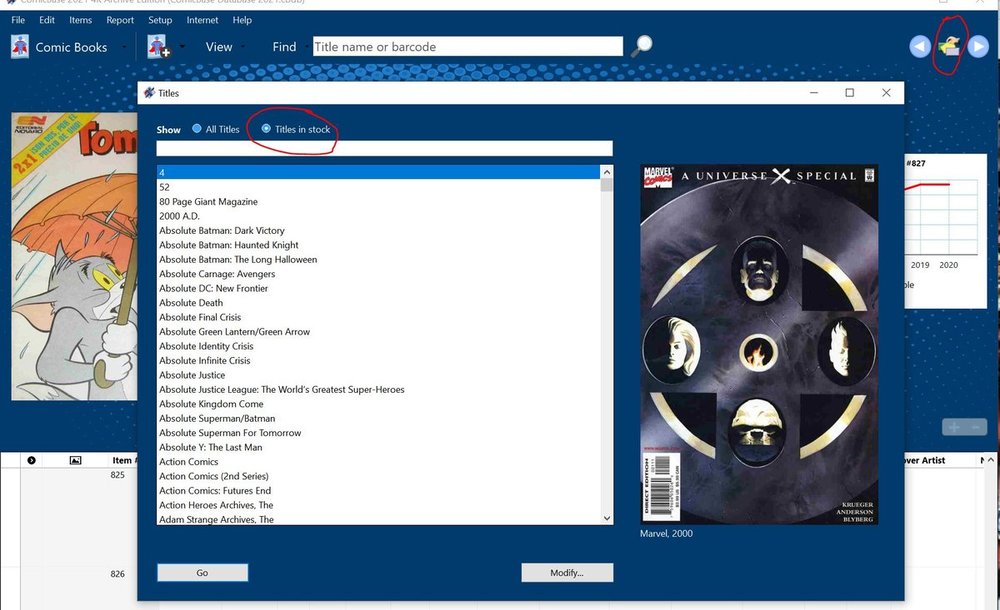Viewport: 1000px width, 610px height.
Task: Select the All Titles radio button
Action: (x=197, y=129)
